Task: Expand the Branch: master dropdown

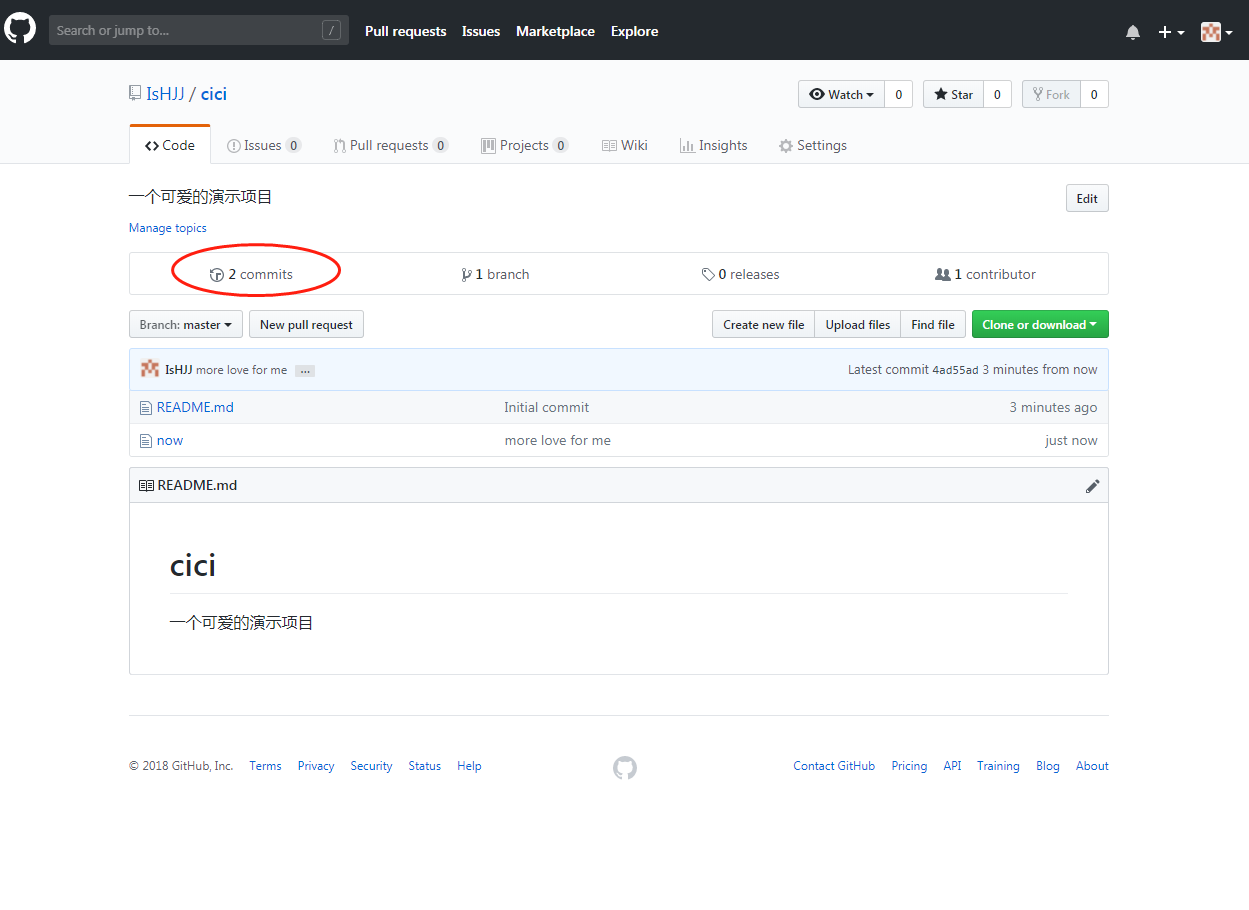Action: 186,324
